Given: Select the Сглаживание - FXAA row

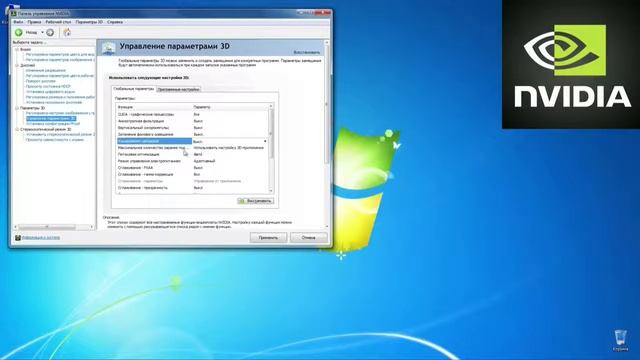Looking at the screenshot, I should pos(193,168).
